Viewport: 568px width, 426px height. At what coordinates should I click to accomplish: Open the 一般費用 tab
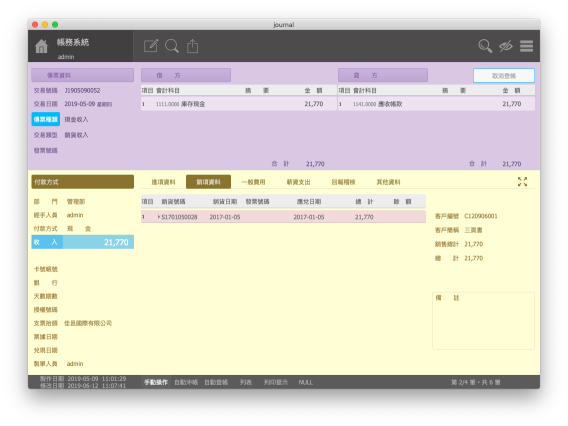point(253,182)
